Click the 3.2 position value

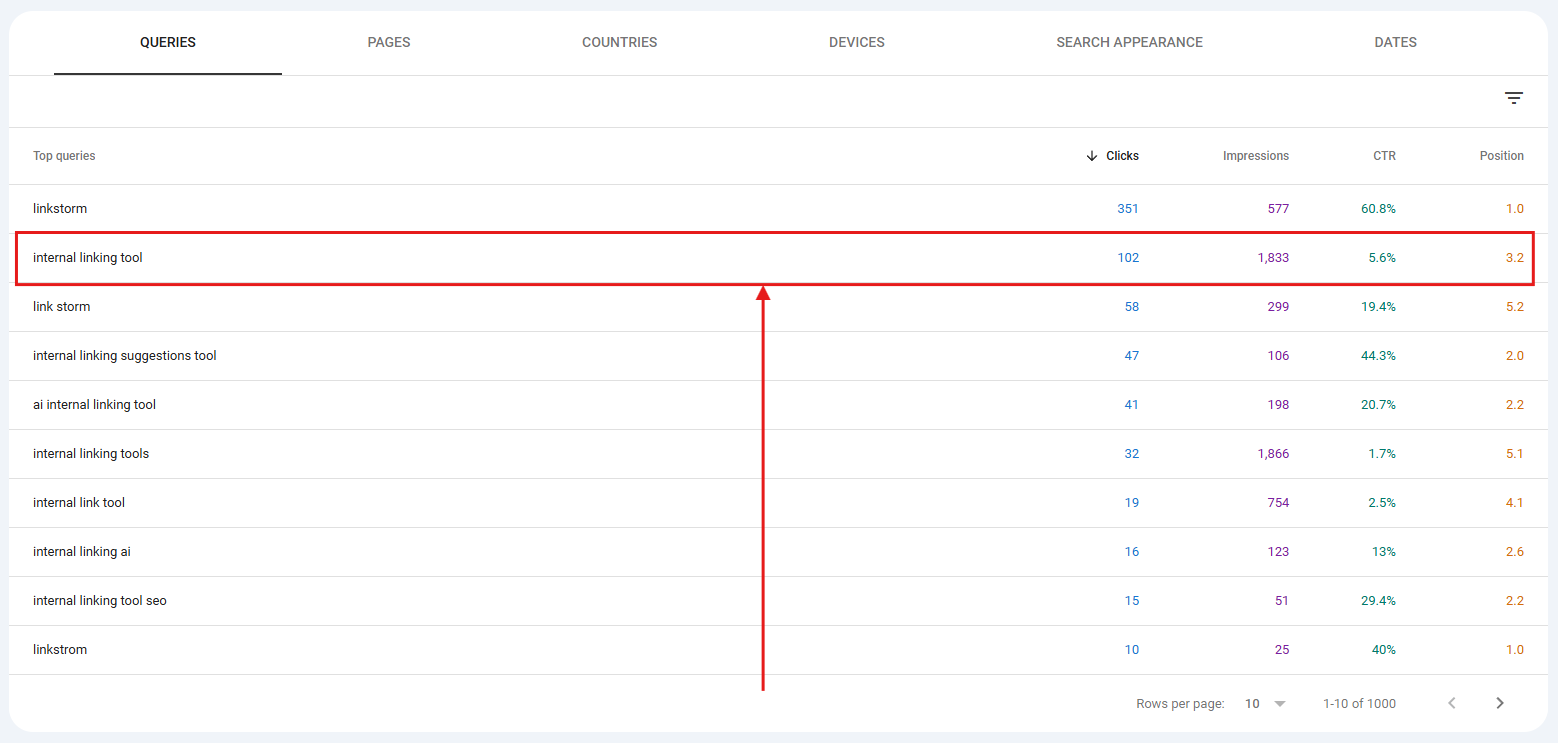click(1515, 258)
